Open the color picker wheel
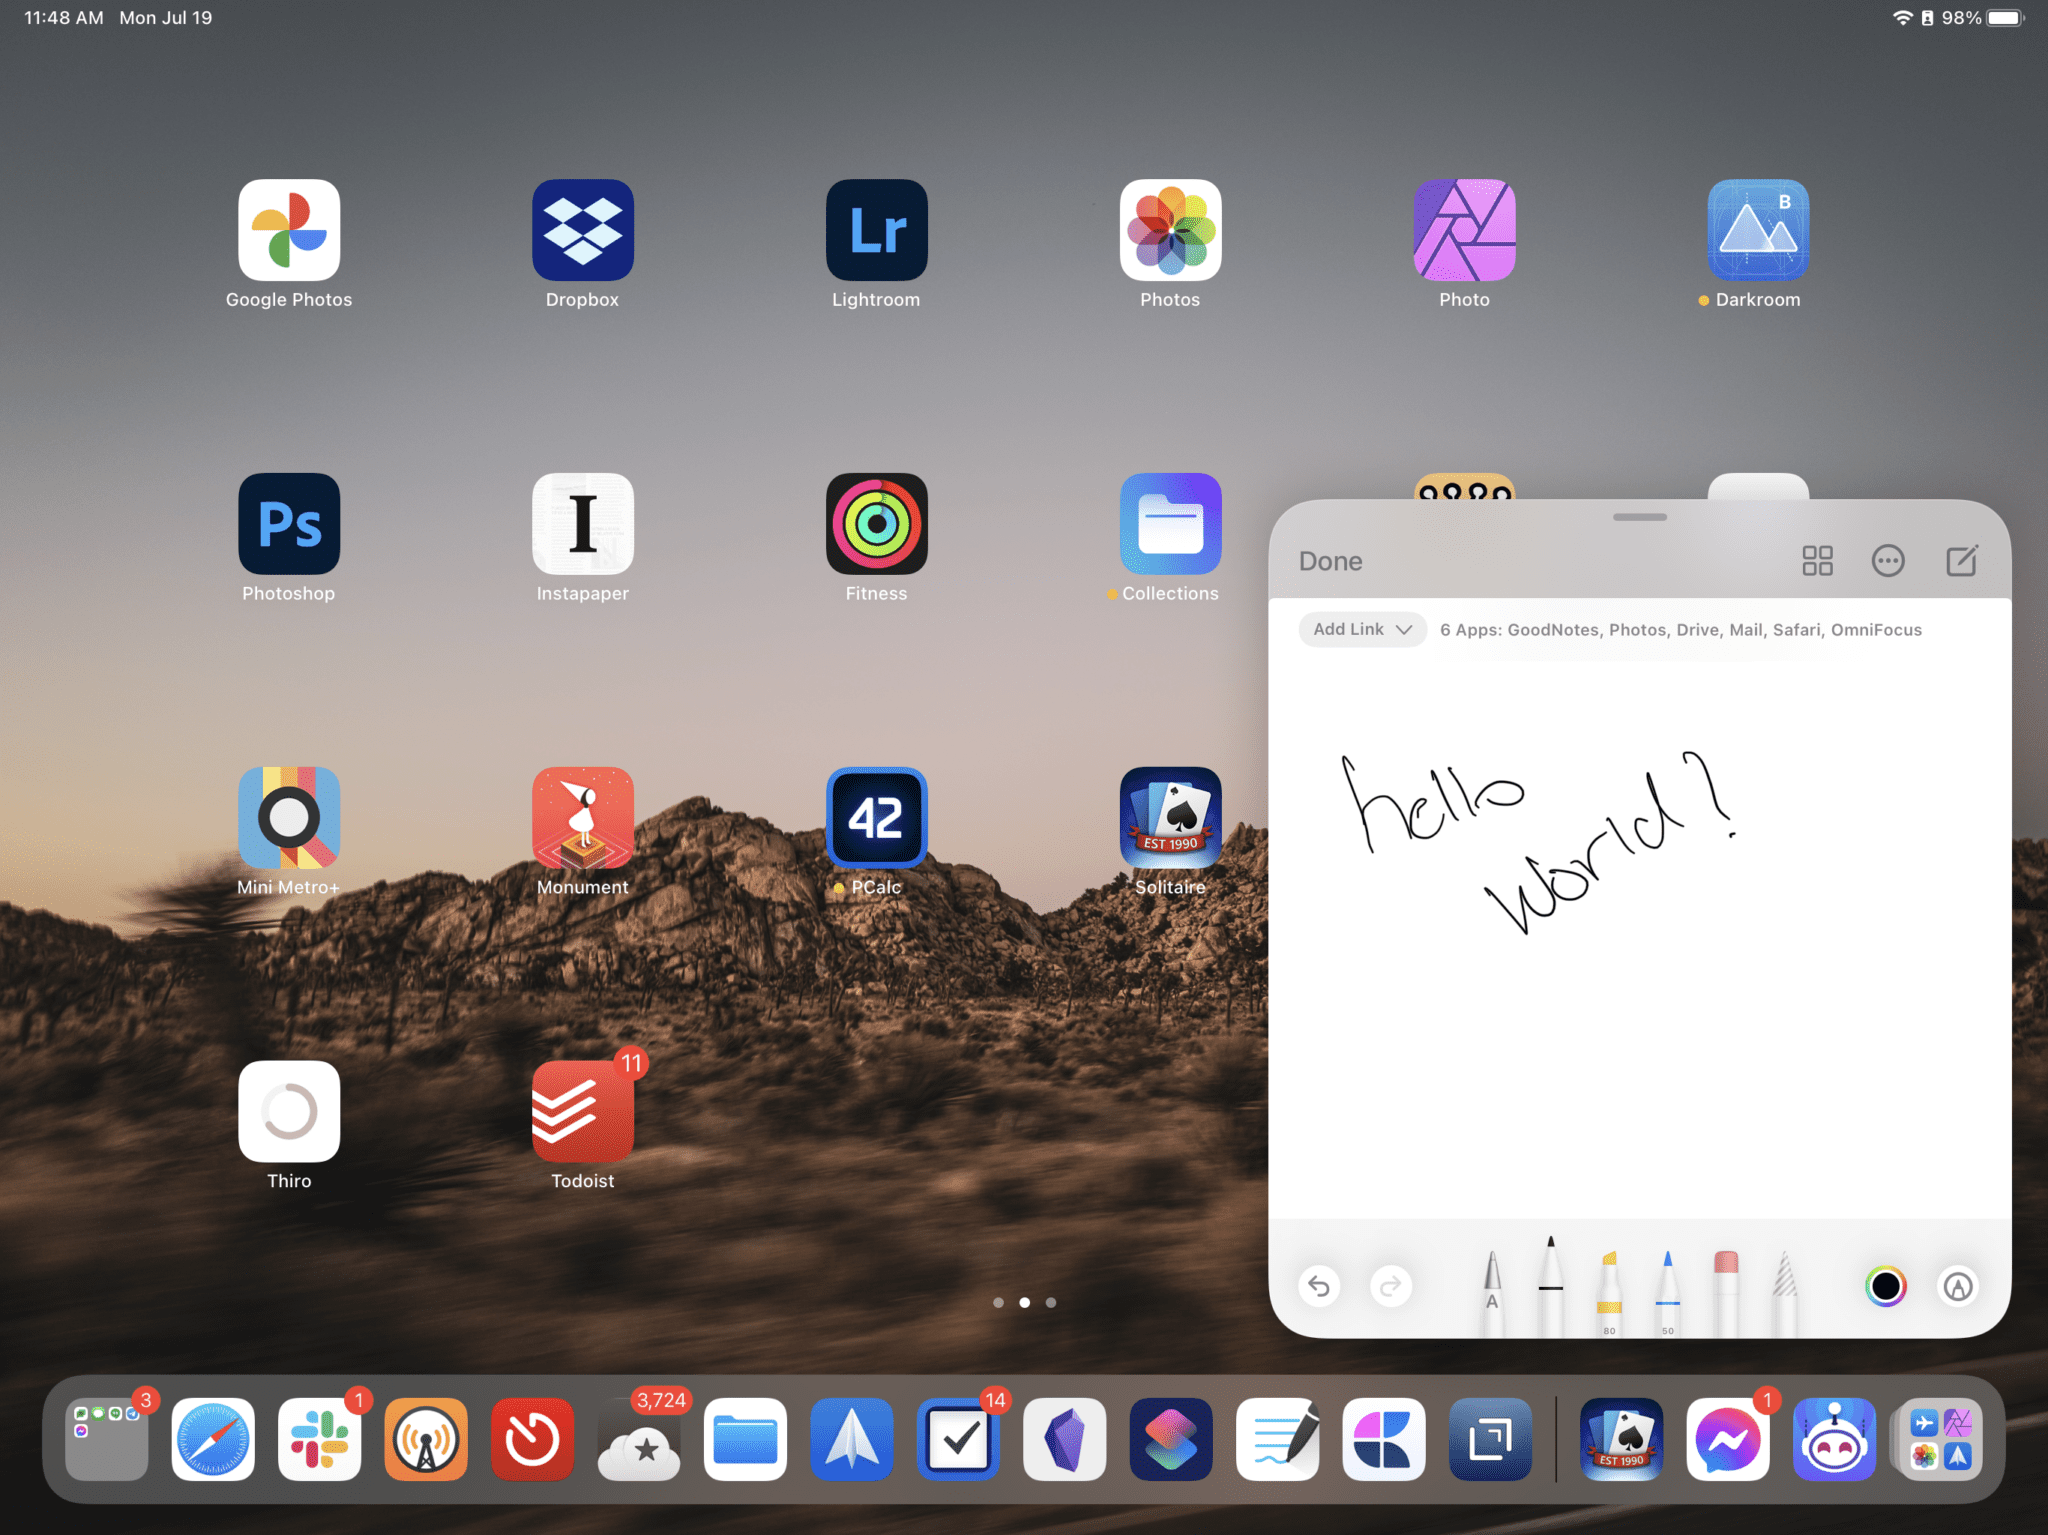Screen dimensions: 2048x1535 [1886, 1287]
